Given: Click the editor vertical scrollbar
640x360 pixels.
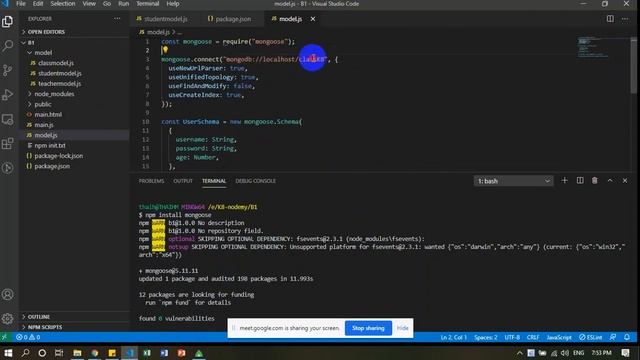Looking at the screenshot, I should pos(633,65).
